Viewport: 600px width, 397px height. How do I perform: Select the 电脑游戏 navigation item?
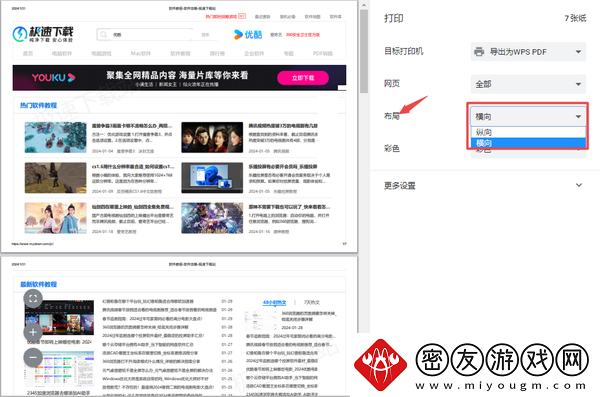[x=101, y=53]
